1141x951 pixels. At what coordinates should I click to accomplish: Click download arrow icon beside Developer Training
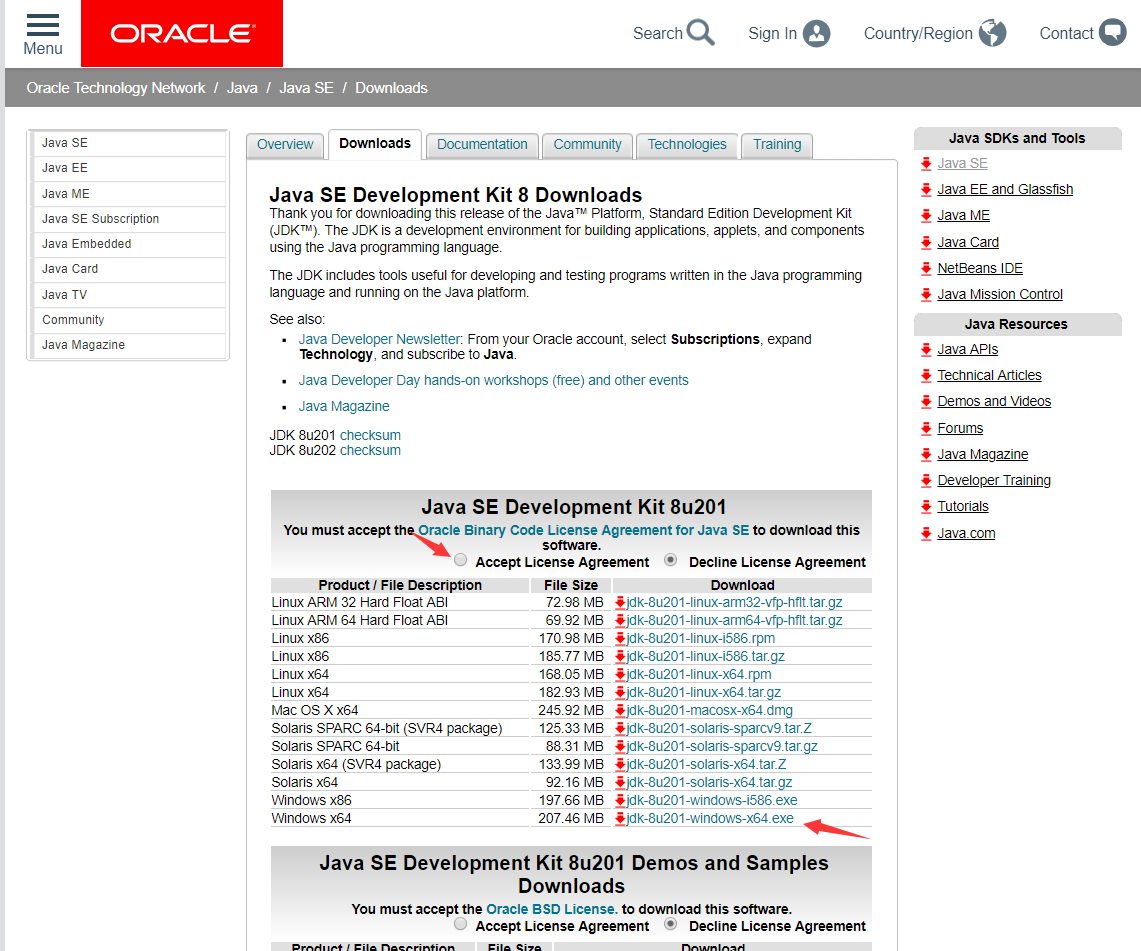pyautogui.click(x=926, y=480)
